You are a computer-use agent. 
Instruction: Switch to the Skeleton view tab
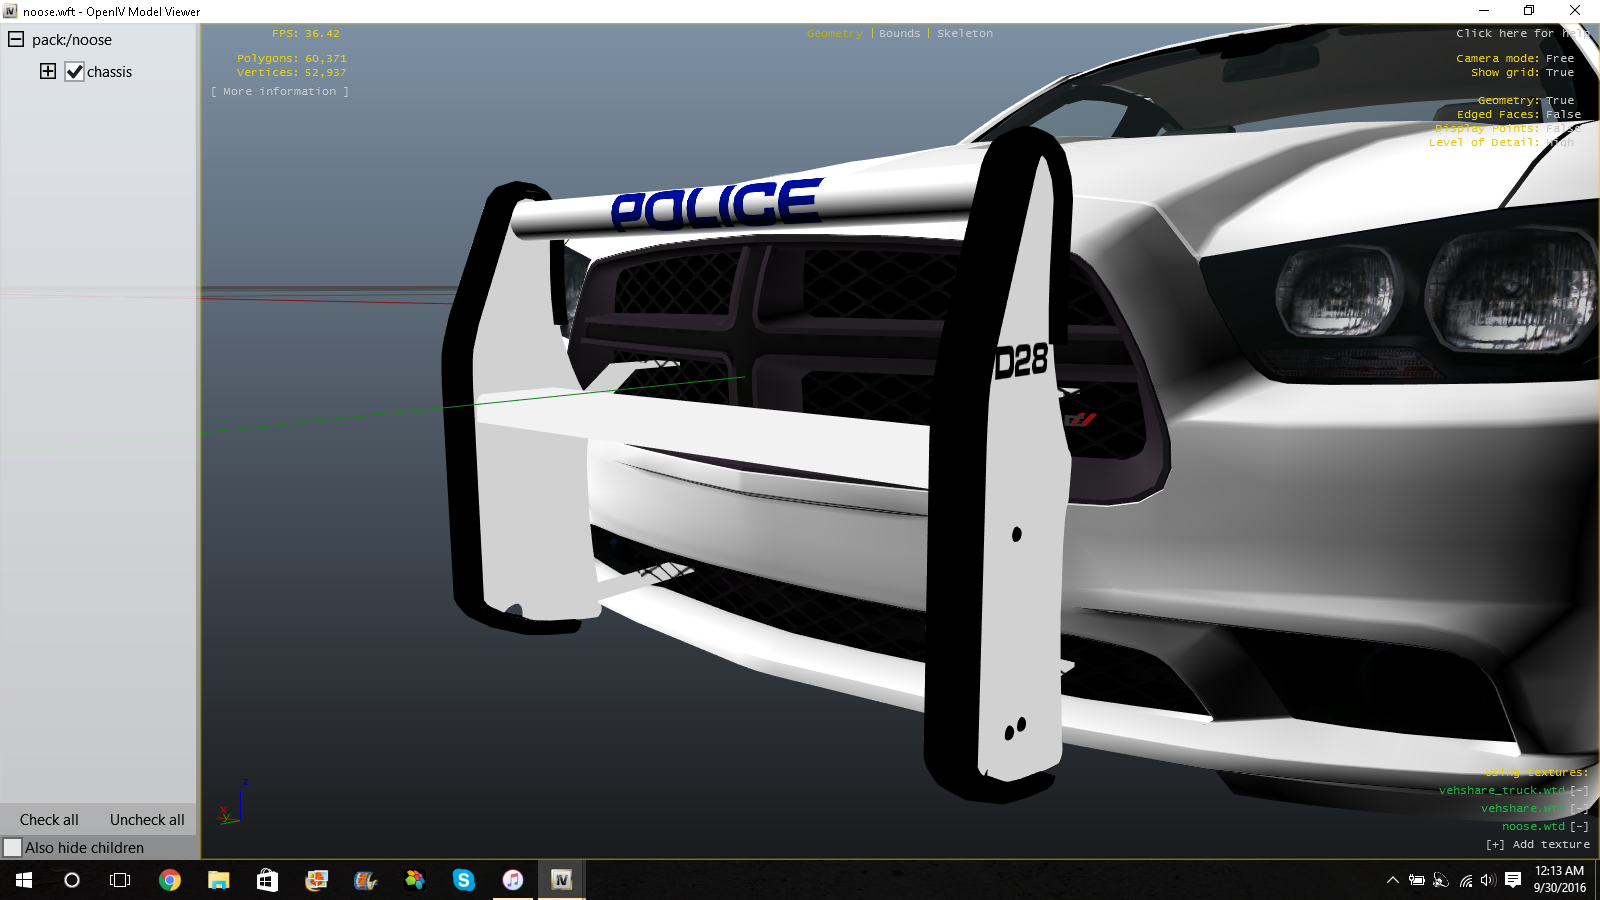tap(965, 34)
